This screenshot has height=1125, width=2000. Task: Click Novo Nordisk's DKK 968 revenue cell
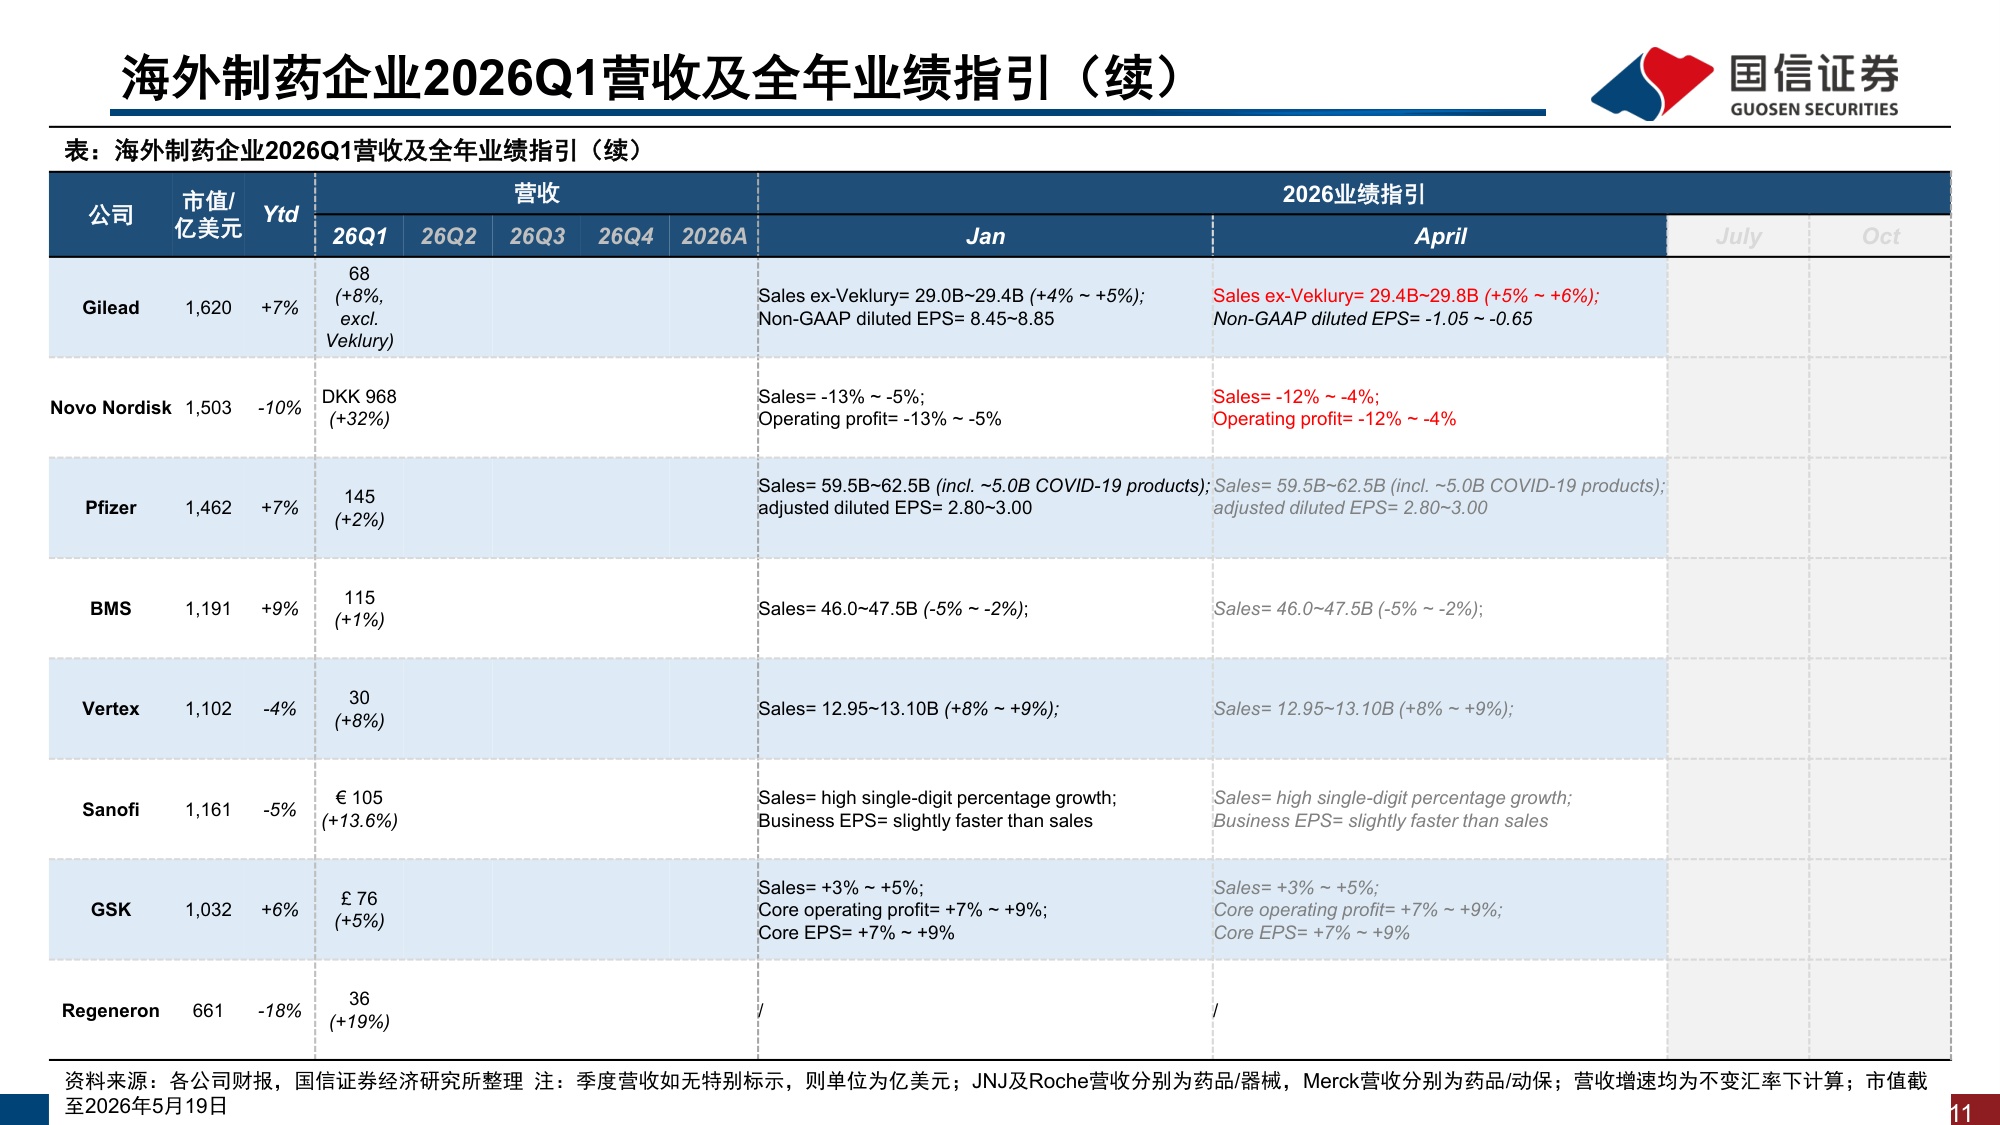[x=359, y=407]
